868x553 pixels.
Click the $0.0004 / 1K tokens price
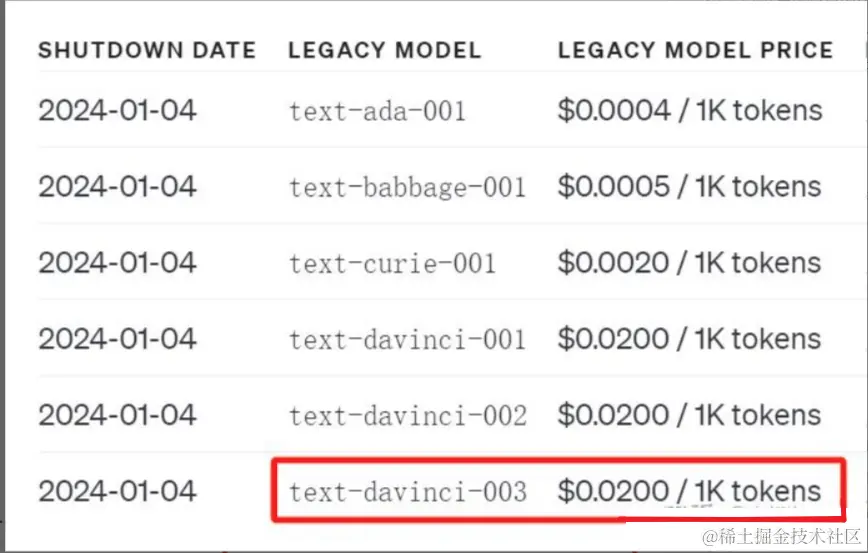pyautogui.click(x=690, y=110)
